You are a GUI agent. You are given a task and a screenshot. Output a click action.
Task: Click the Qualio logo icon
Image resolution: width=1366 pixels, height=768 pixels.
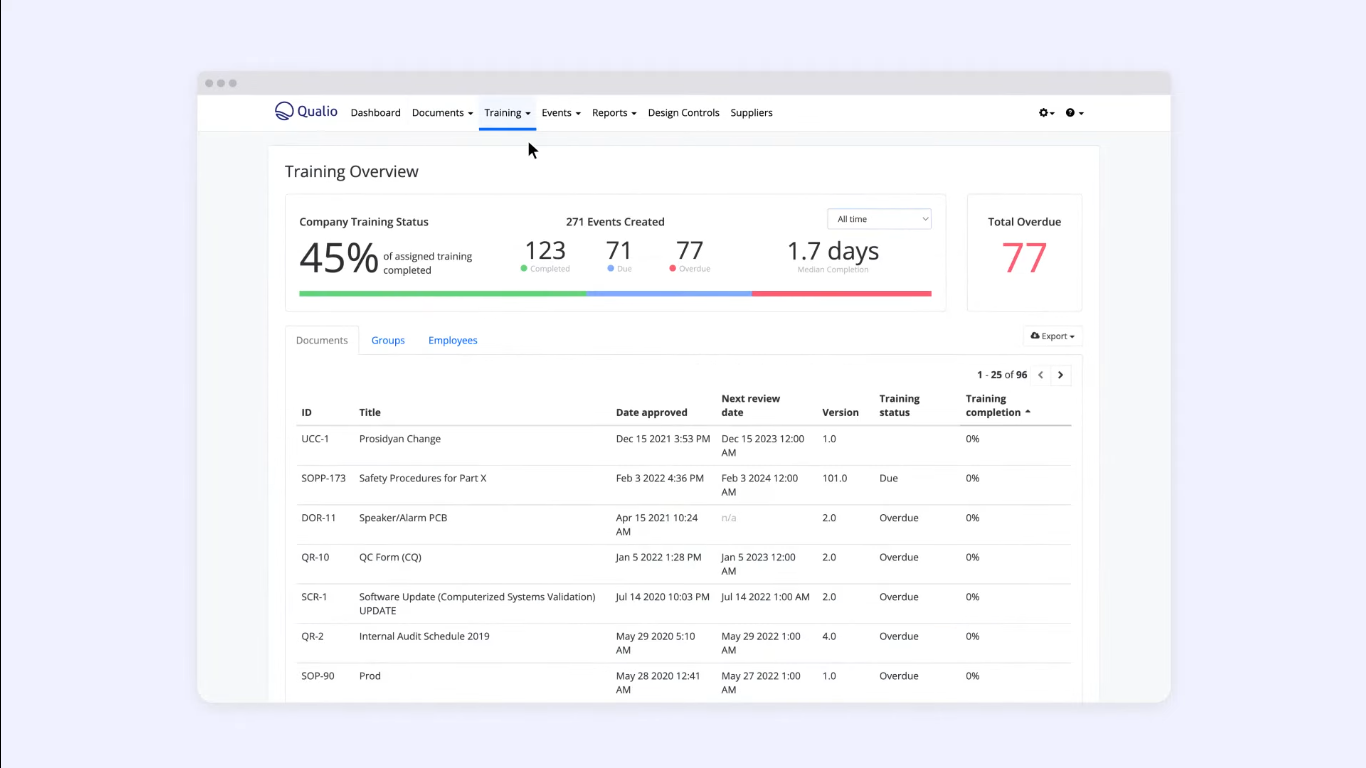point(284,112)
